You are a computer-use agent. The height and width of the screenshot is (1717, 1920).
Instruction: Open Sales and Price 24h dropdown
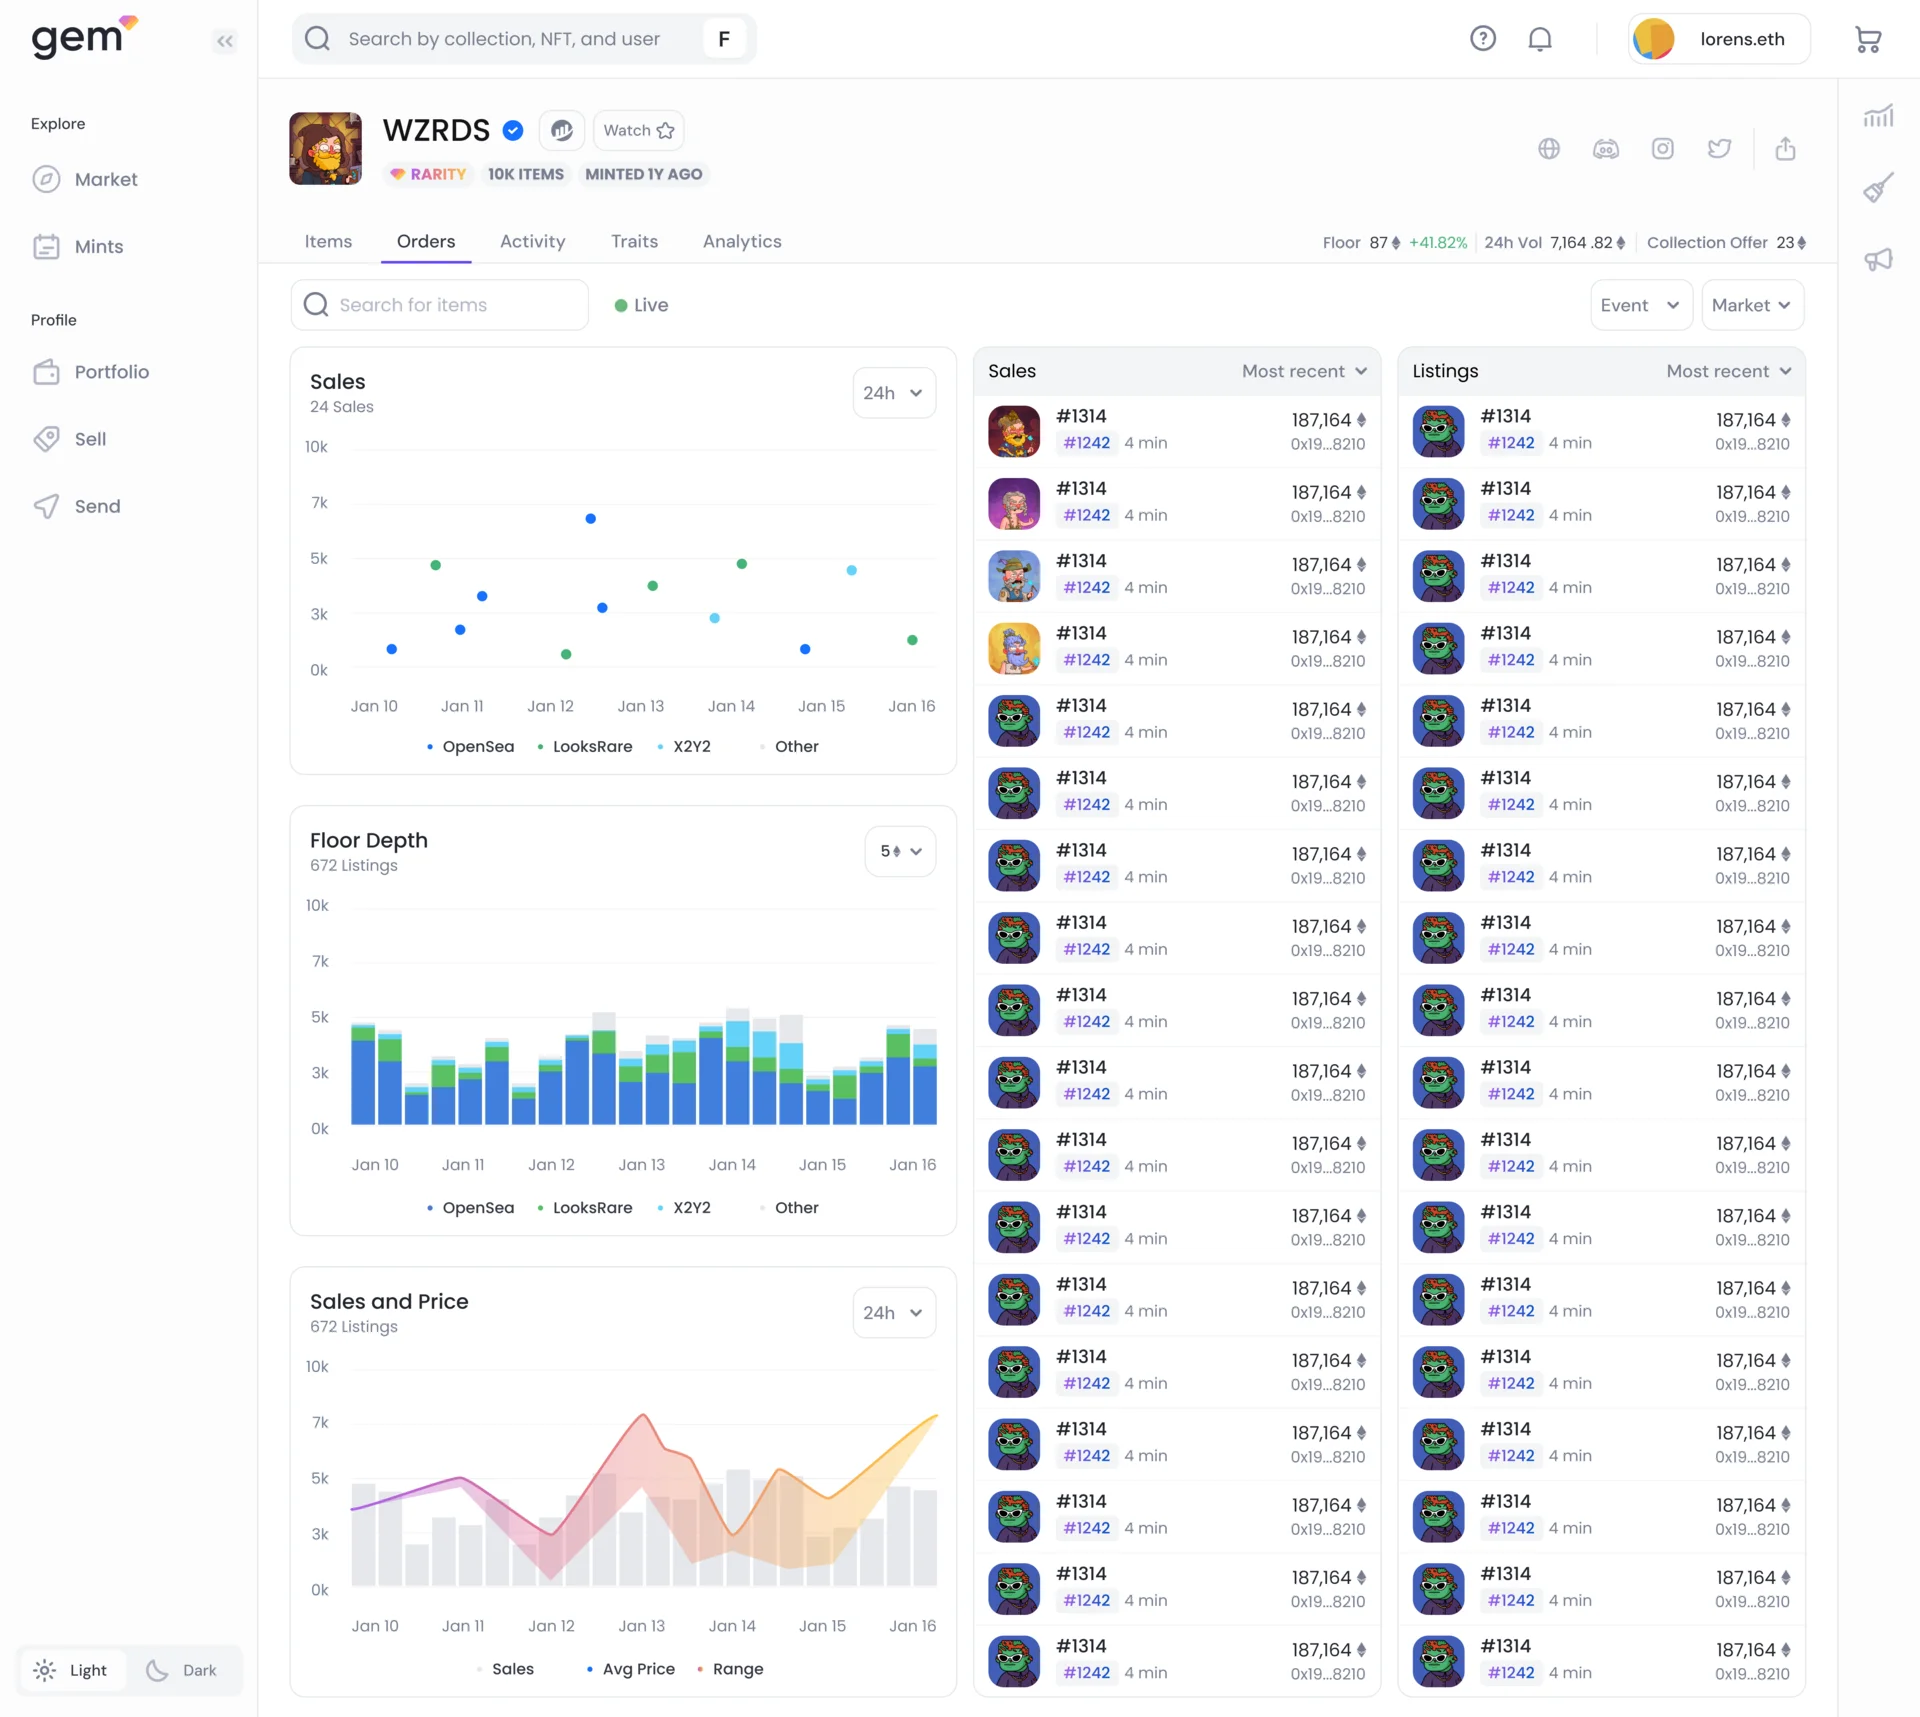pyautogui.click(x=894, y=1313)
